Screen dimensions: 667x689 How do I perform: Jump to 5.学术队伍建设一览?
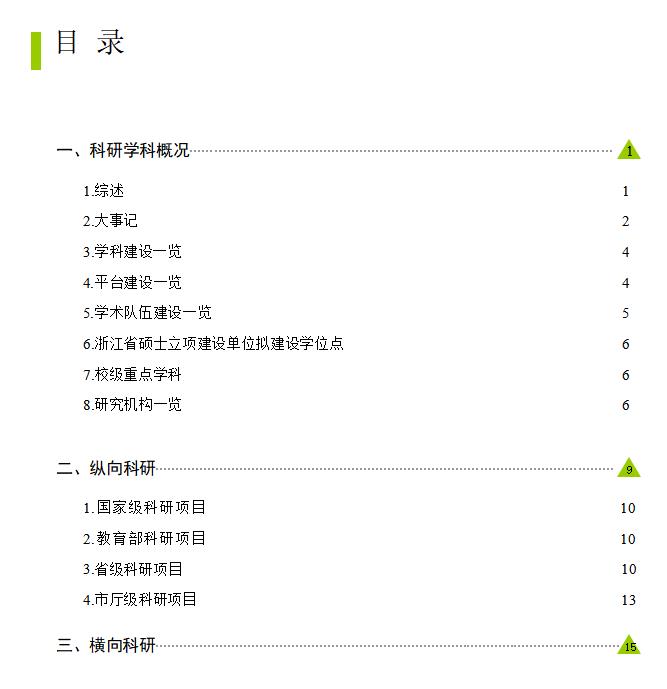point(147,313)
